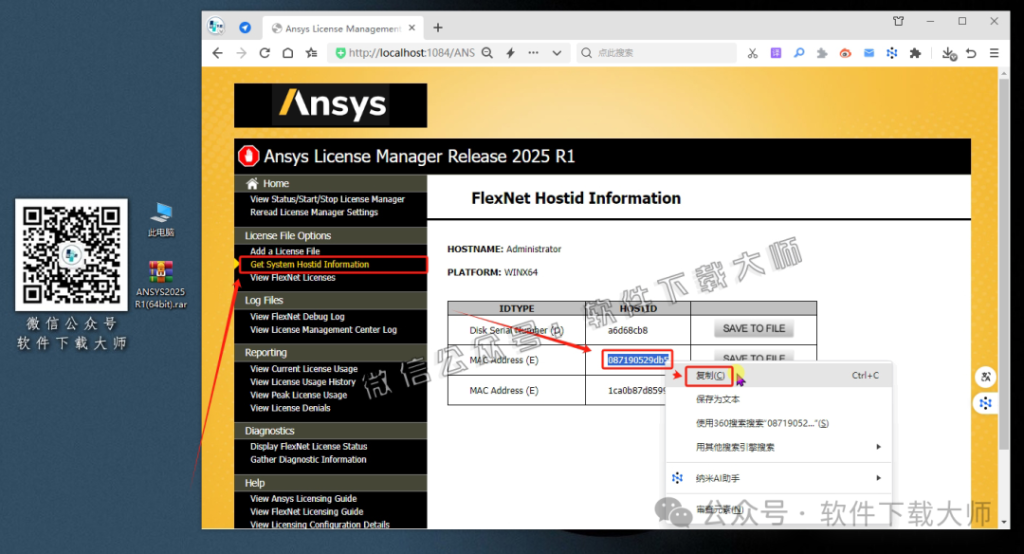Click Reread License Manager Settings
The image size is (1024, 554).
pyautogui.click(x=314, y=212)
